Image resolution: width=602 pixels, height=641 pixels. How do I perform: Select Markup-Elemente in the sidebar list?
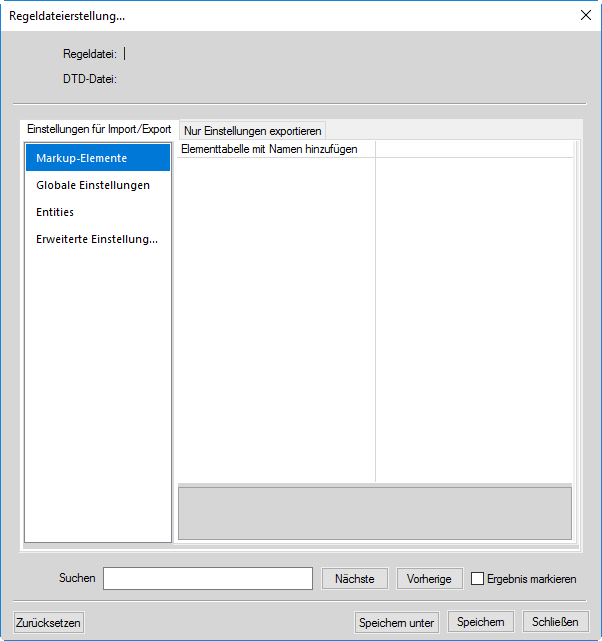[98, 158]
